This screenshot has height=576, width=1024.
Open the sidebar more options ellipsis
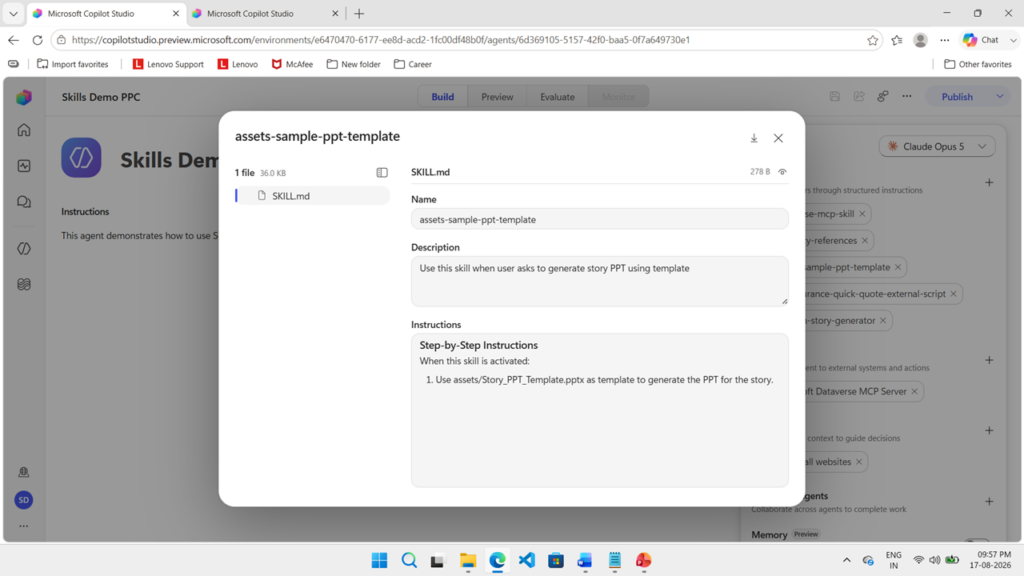pyautogui.click(x=24, y=526)
